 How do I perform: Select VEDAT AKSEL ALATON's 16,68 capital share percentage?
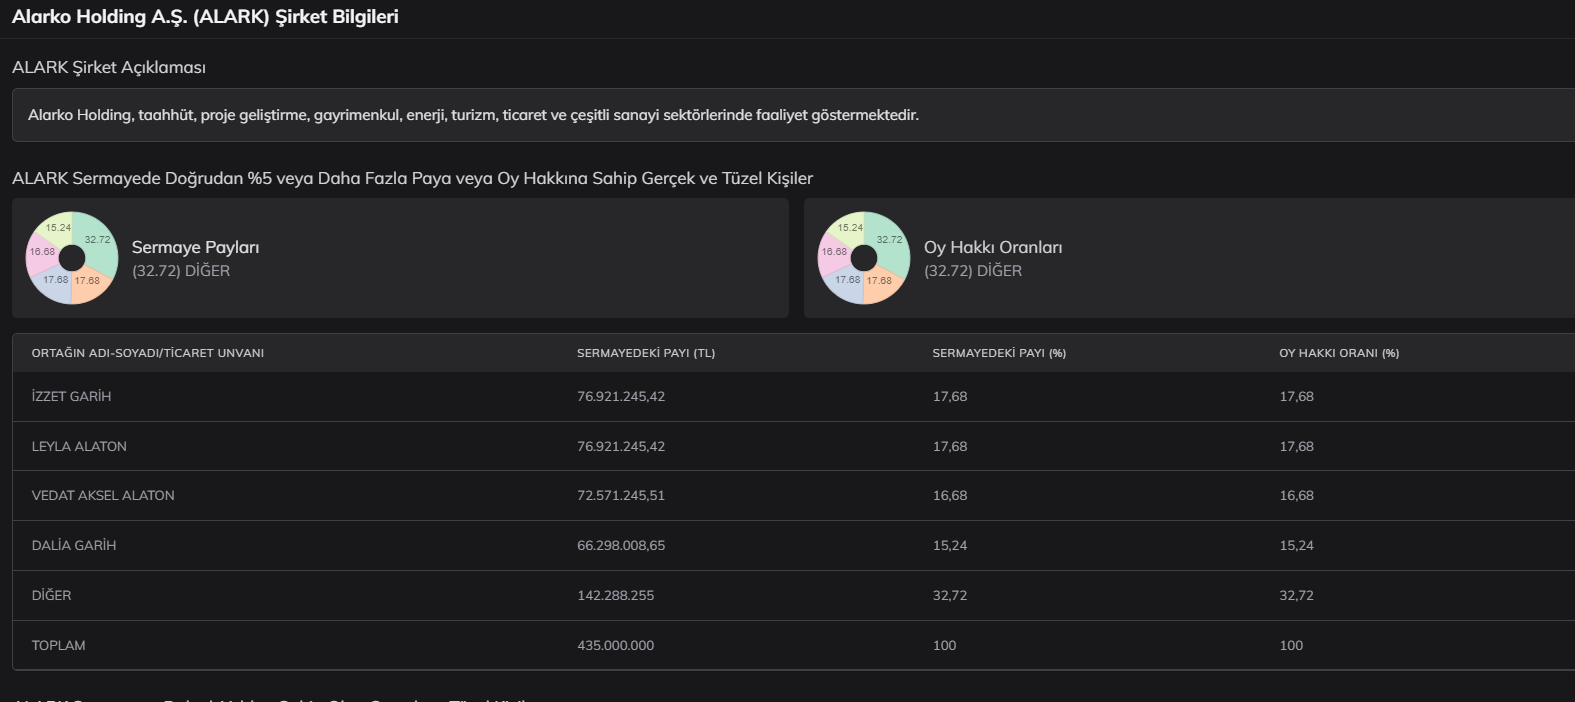(950, 495)
